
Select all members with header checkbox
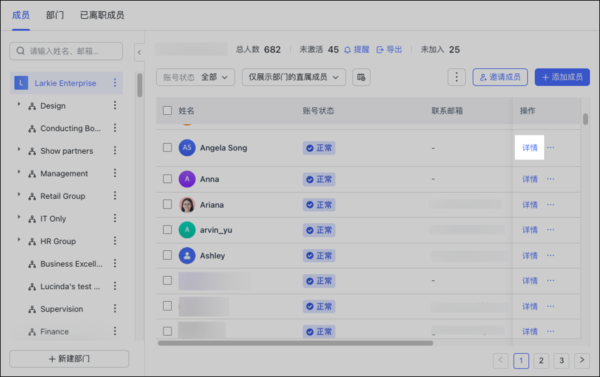167,111
